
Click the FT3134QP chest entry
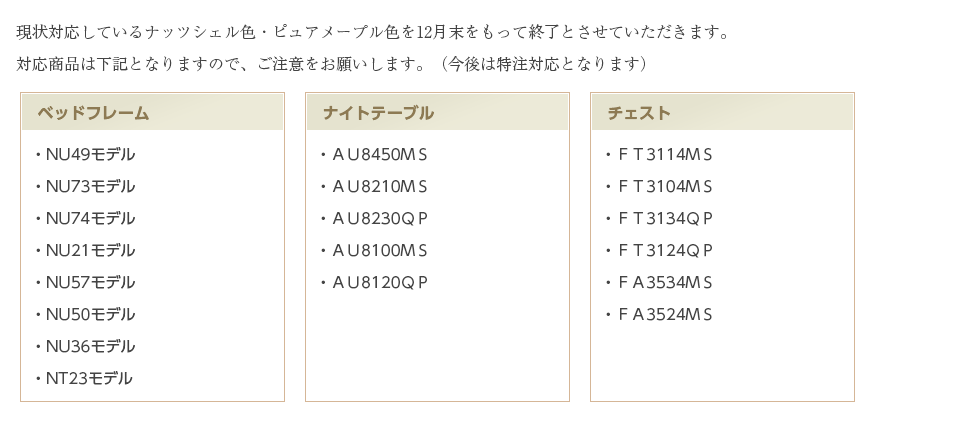[x=665, y=219]
